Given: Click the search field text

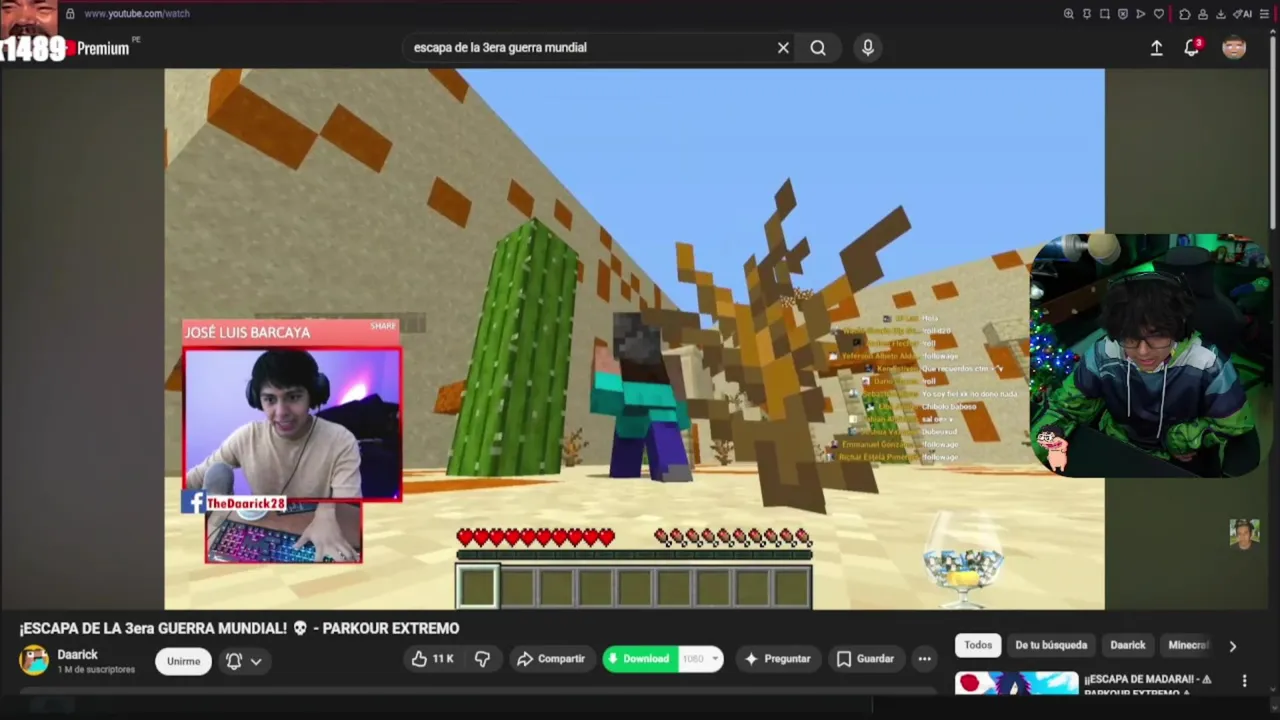Looking at the screenshot, I should [500, 47].
